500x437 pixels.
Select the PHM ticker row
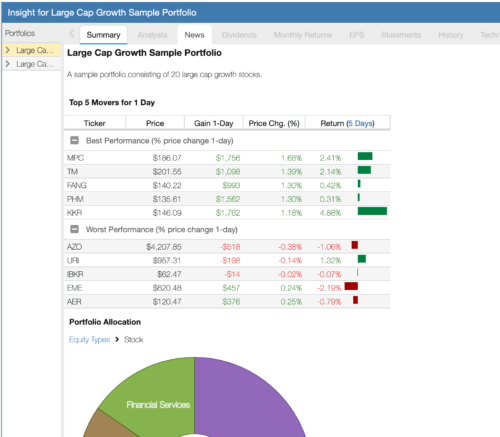coord(227,199)
